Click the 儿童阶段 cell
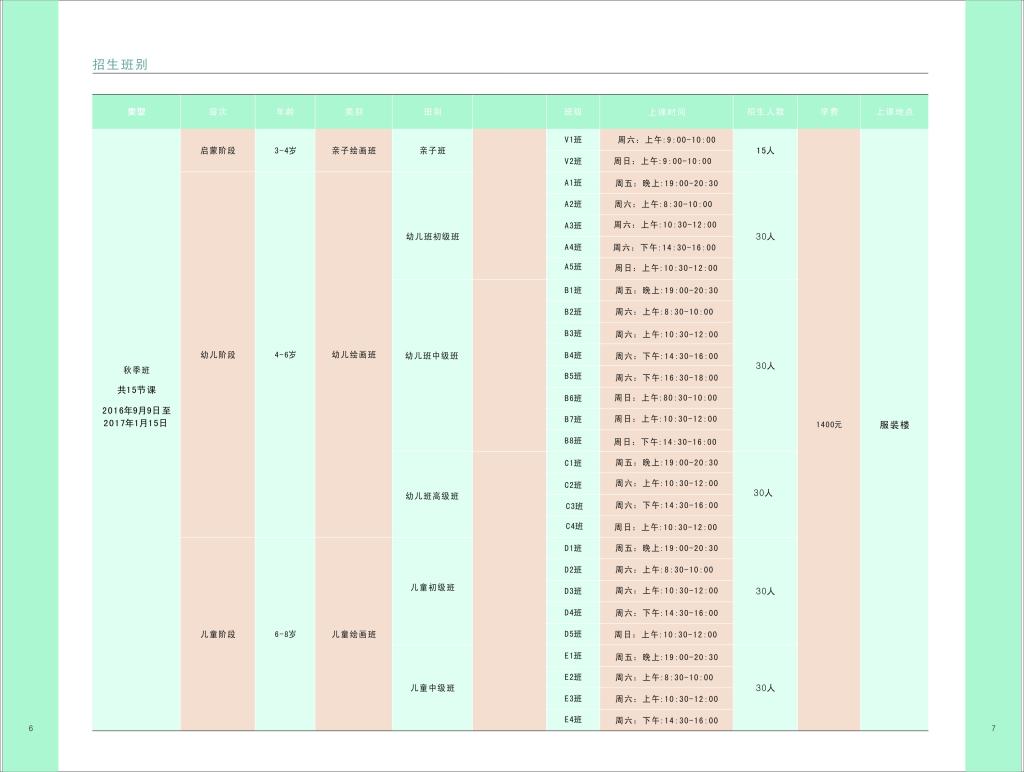The height and width of the screenshot is (772, 1024). pos(217,634)
